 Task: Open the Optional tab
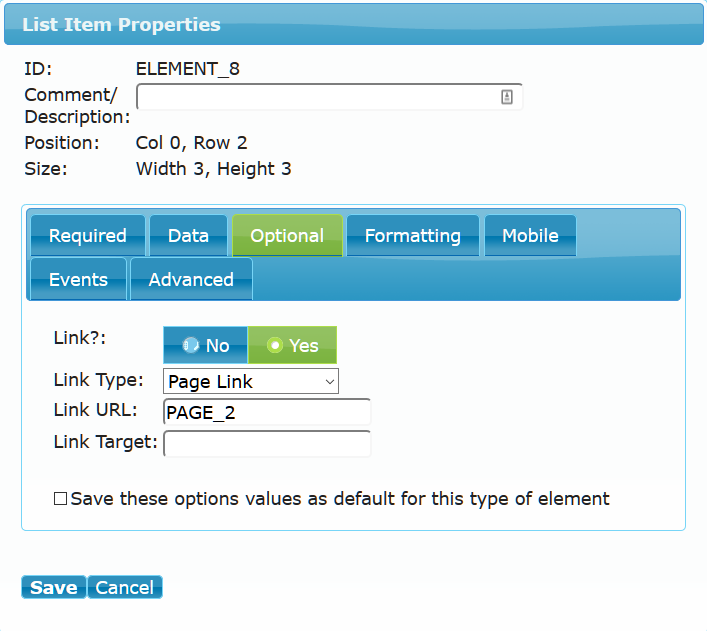[287, 235]
